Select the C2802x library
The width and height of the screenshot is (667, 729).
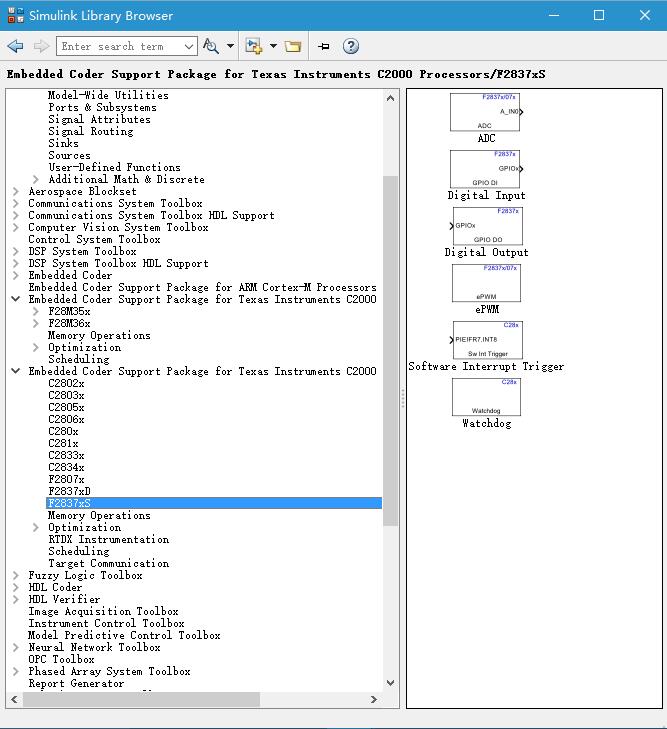pyautogui.click(x=66, y=384)
